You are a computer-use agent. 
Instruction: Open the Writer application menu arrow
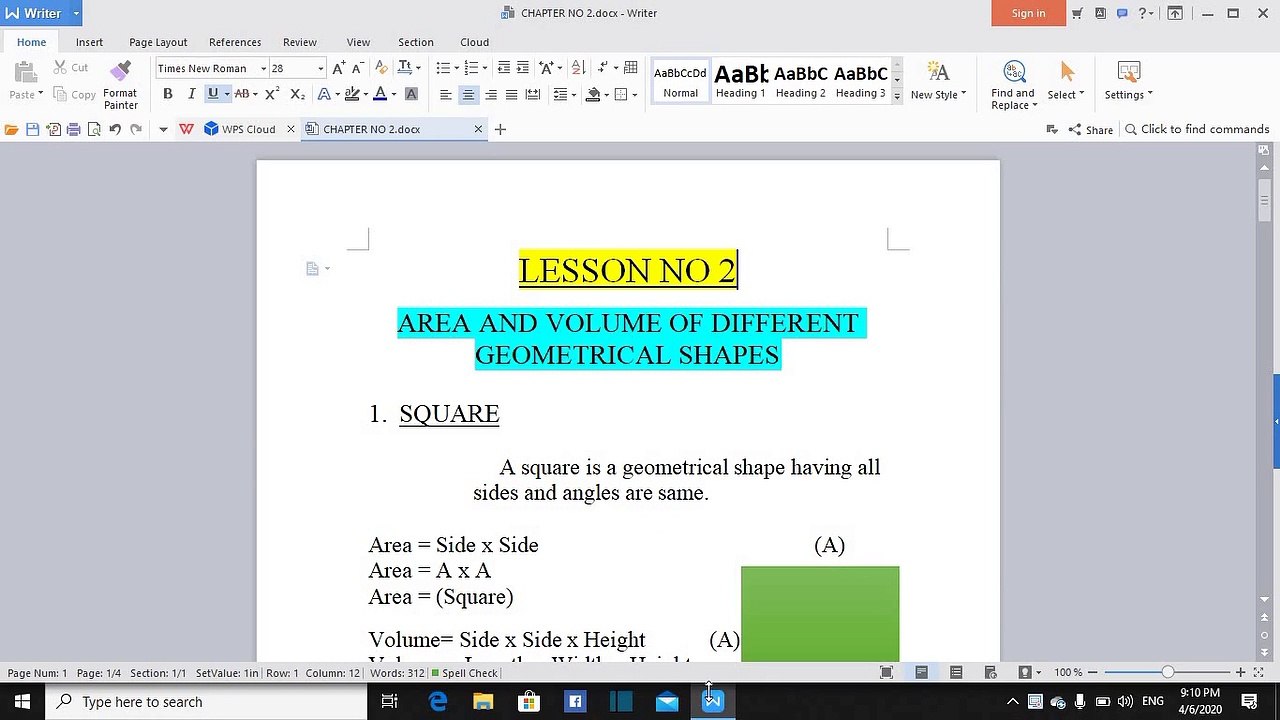(x=76, y=13)
